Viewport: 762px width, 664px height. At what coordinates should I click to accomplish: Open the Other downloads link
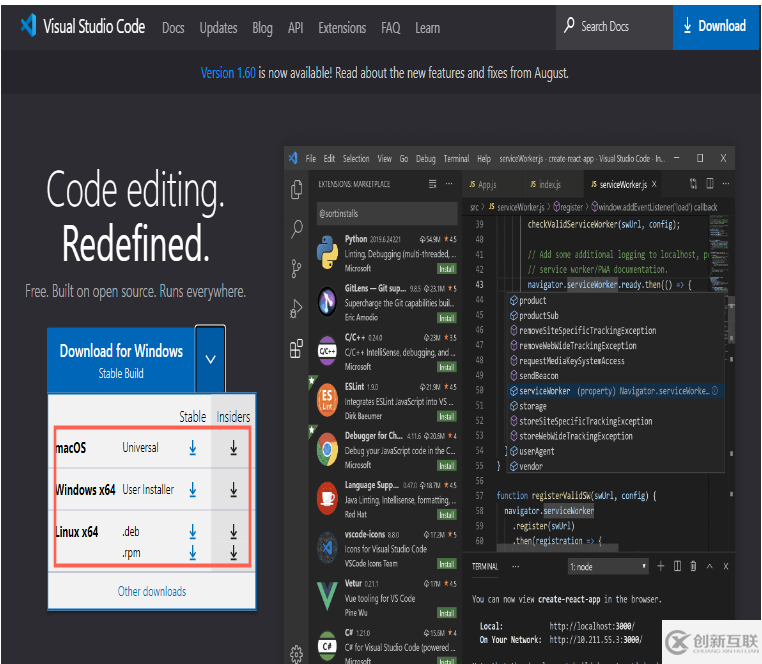pos(152,592)
